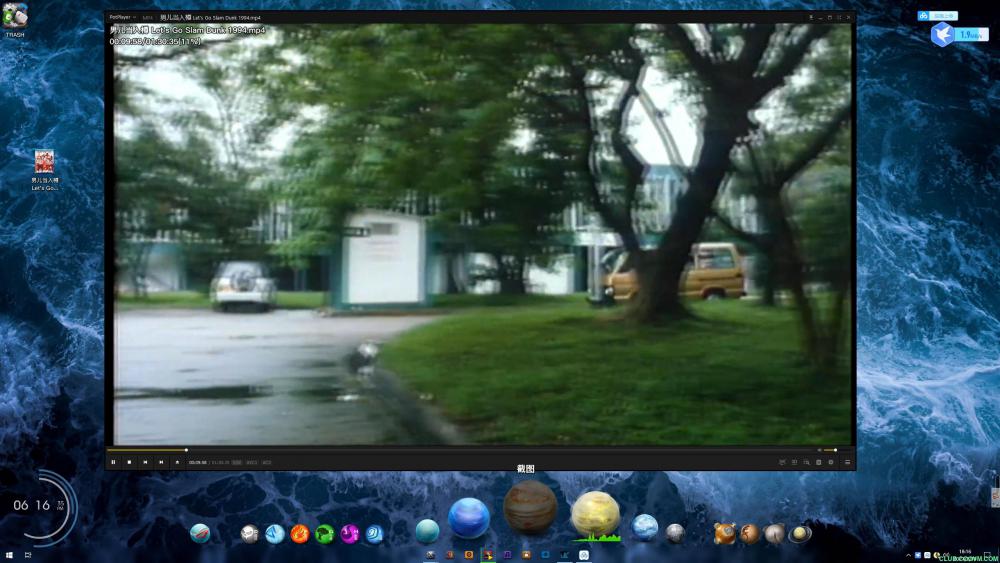This screenshot has width=1000, height=563.
Task: Click the large brown Jupiter planet
Action: 530,507
